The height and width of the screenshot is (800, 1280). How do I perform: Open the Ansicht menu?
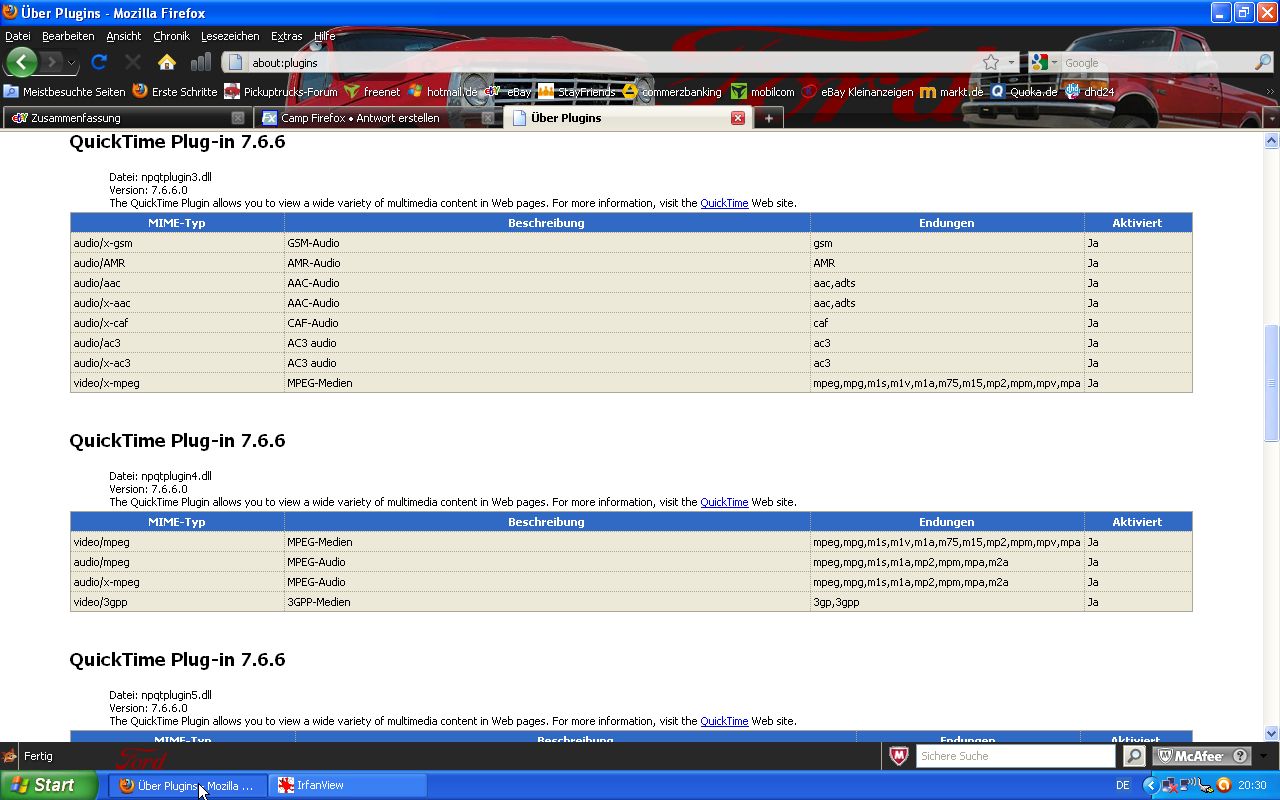coord(124,36)
